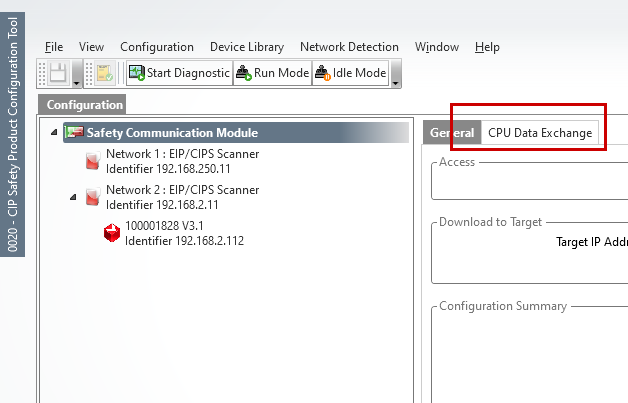
Task: Click the Safety Communication Module icon
Action: [x=74, y=132]
